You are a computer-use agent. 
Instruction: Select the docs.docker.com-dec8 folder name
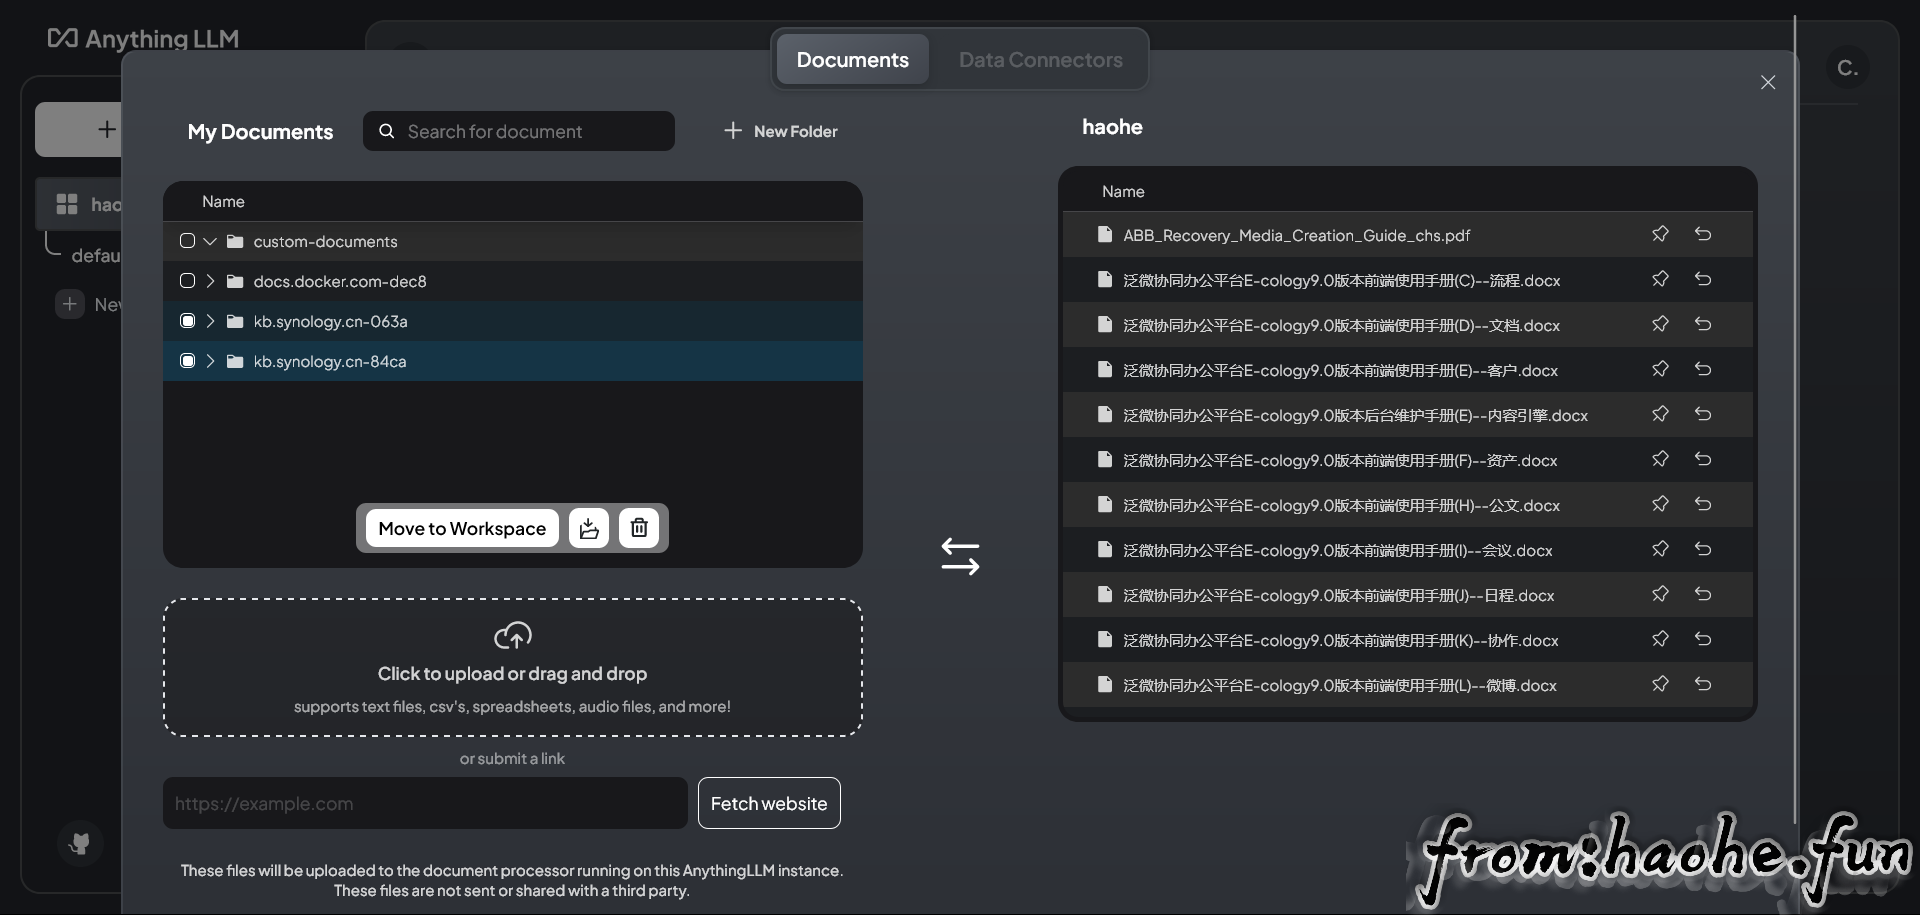[340, 281]
